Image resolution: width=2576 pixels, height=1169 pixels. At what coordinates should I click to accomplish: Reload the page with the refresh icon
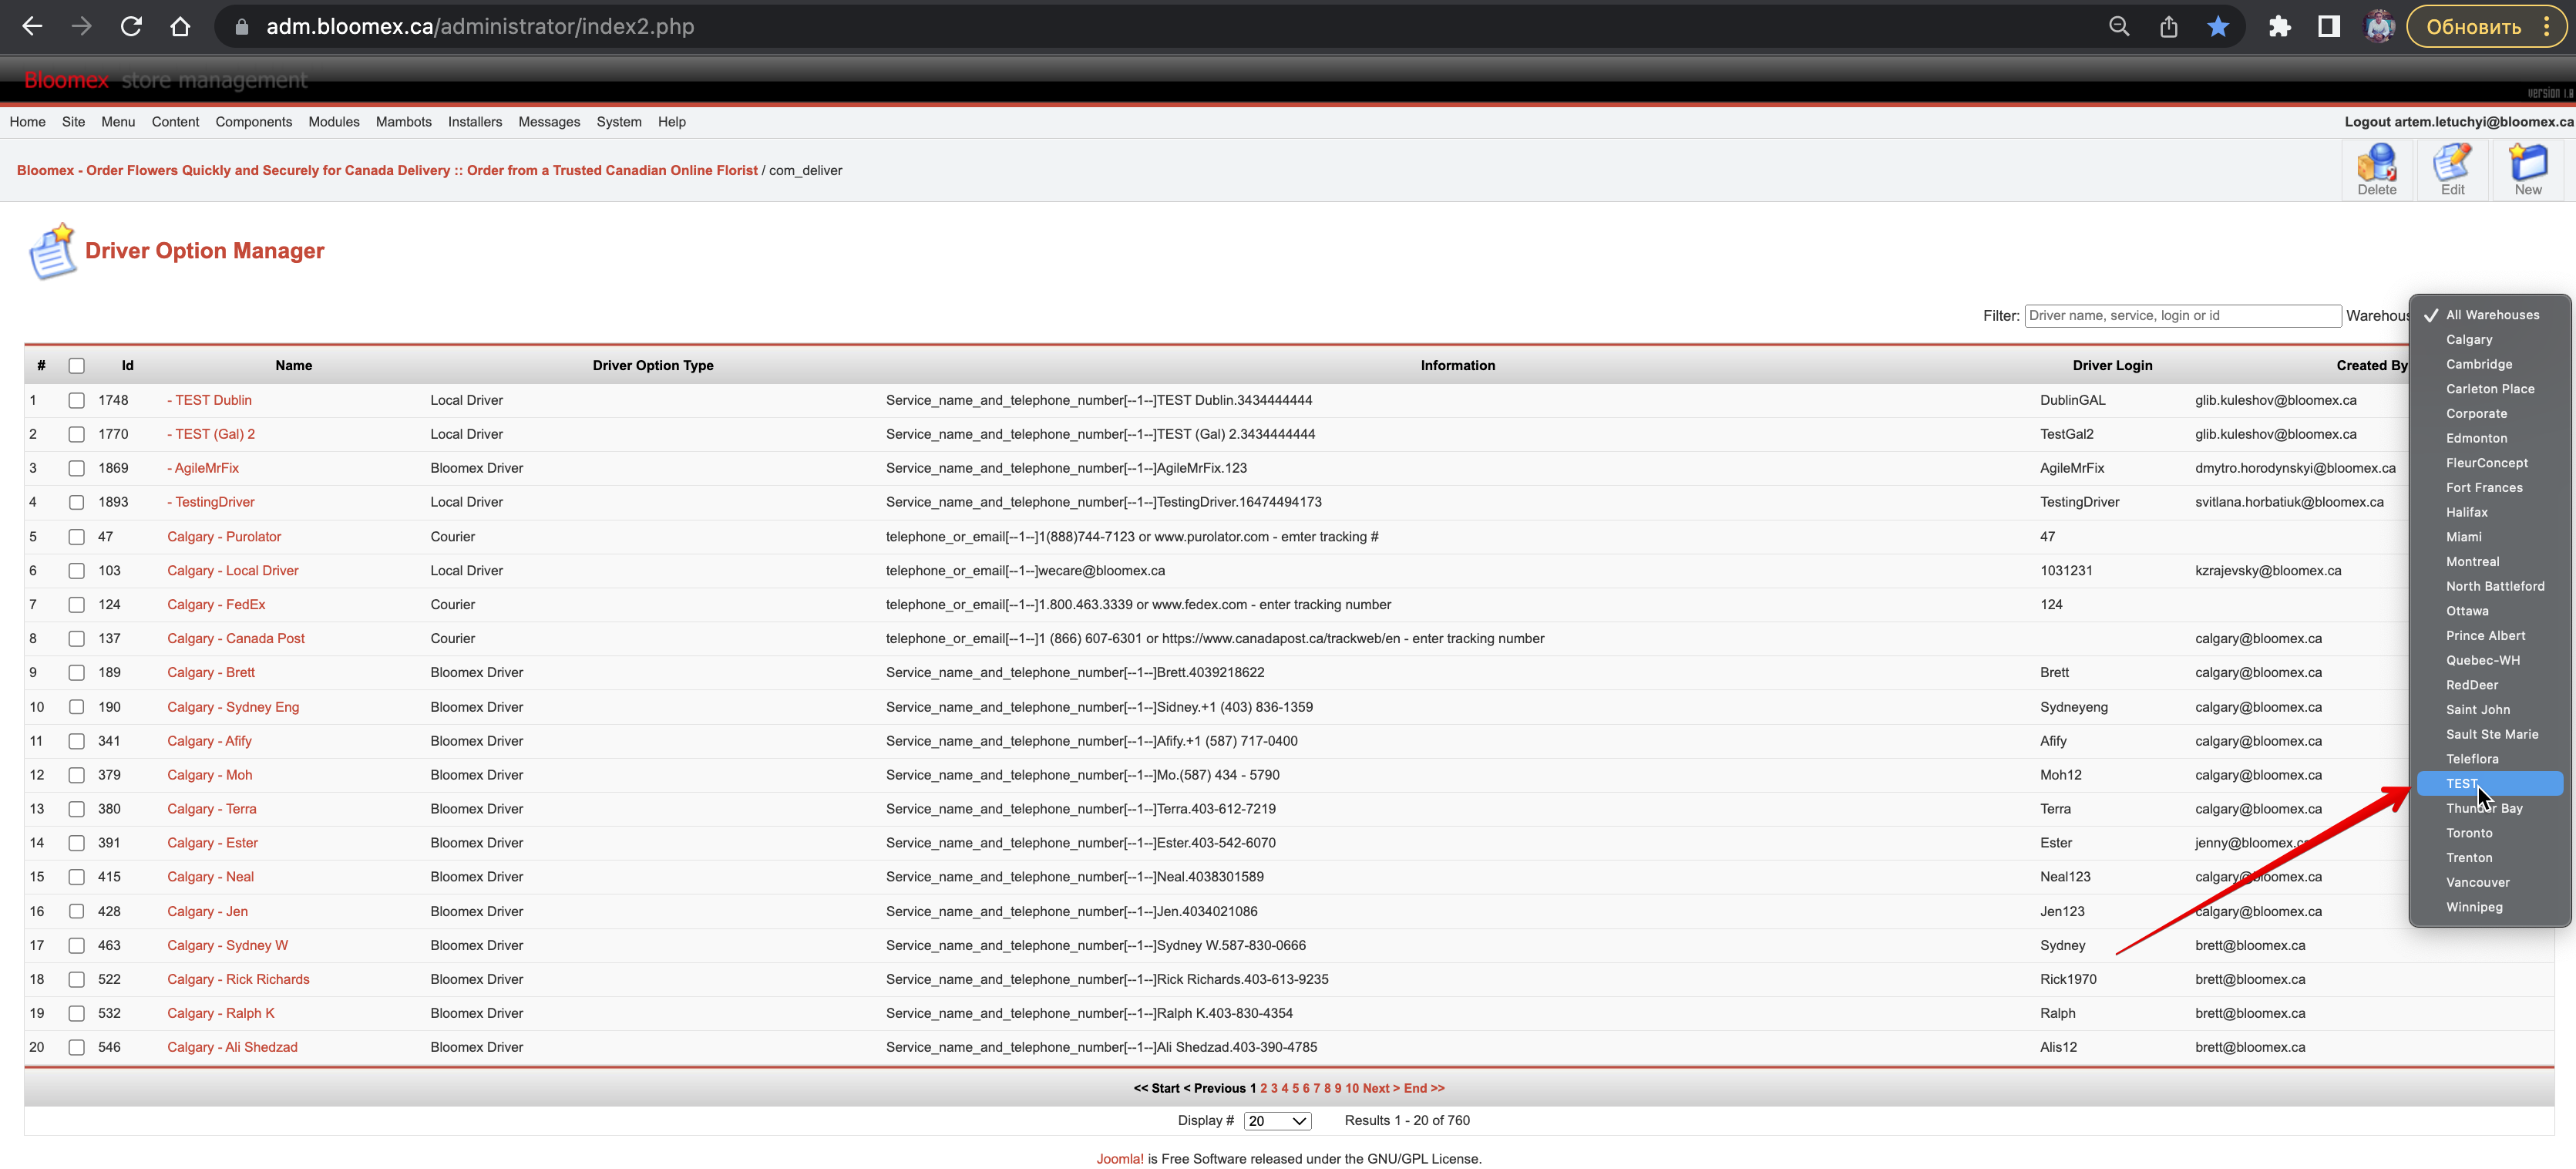tap(131, 27)
